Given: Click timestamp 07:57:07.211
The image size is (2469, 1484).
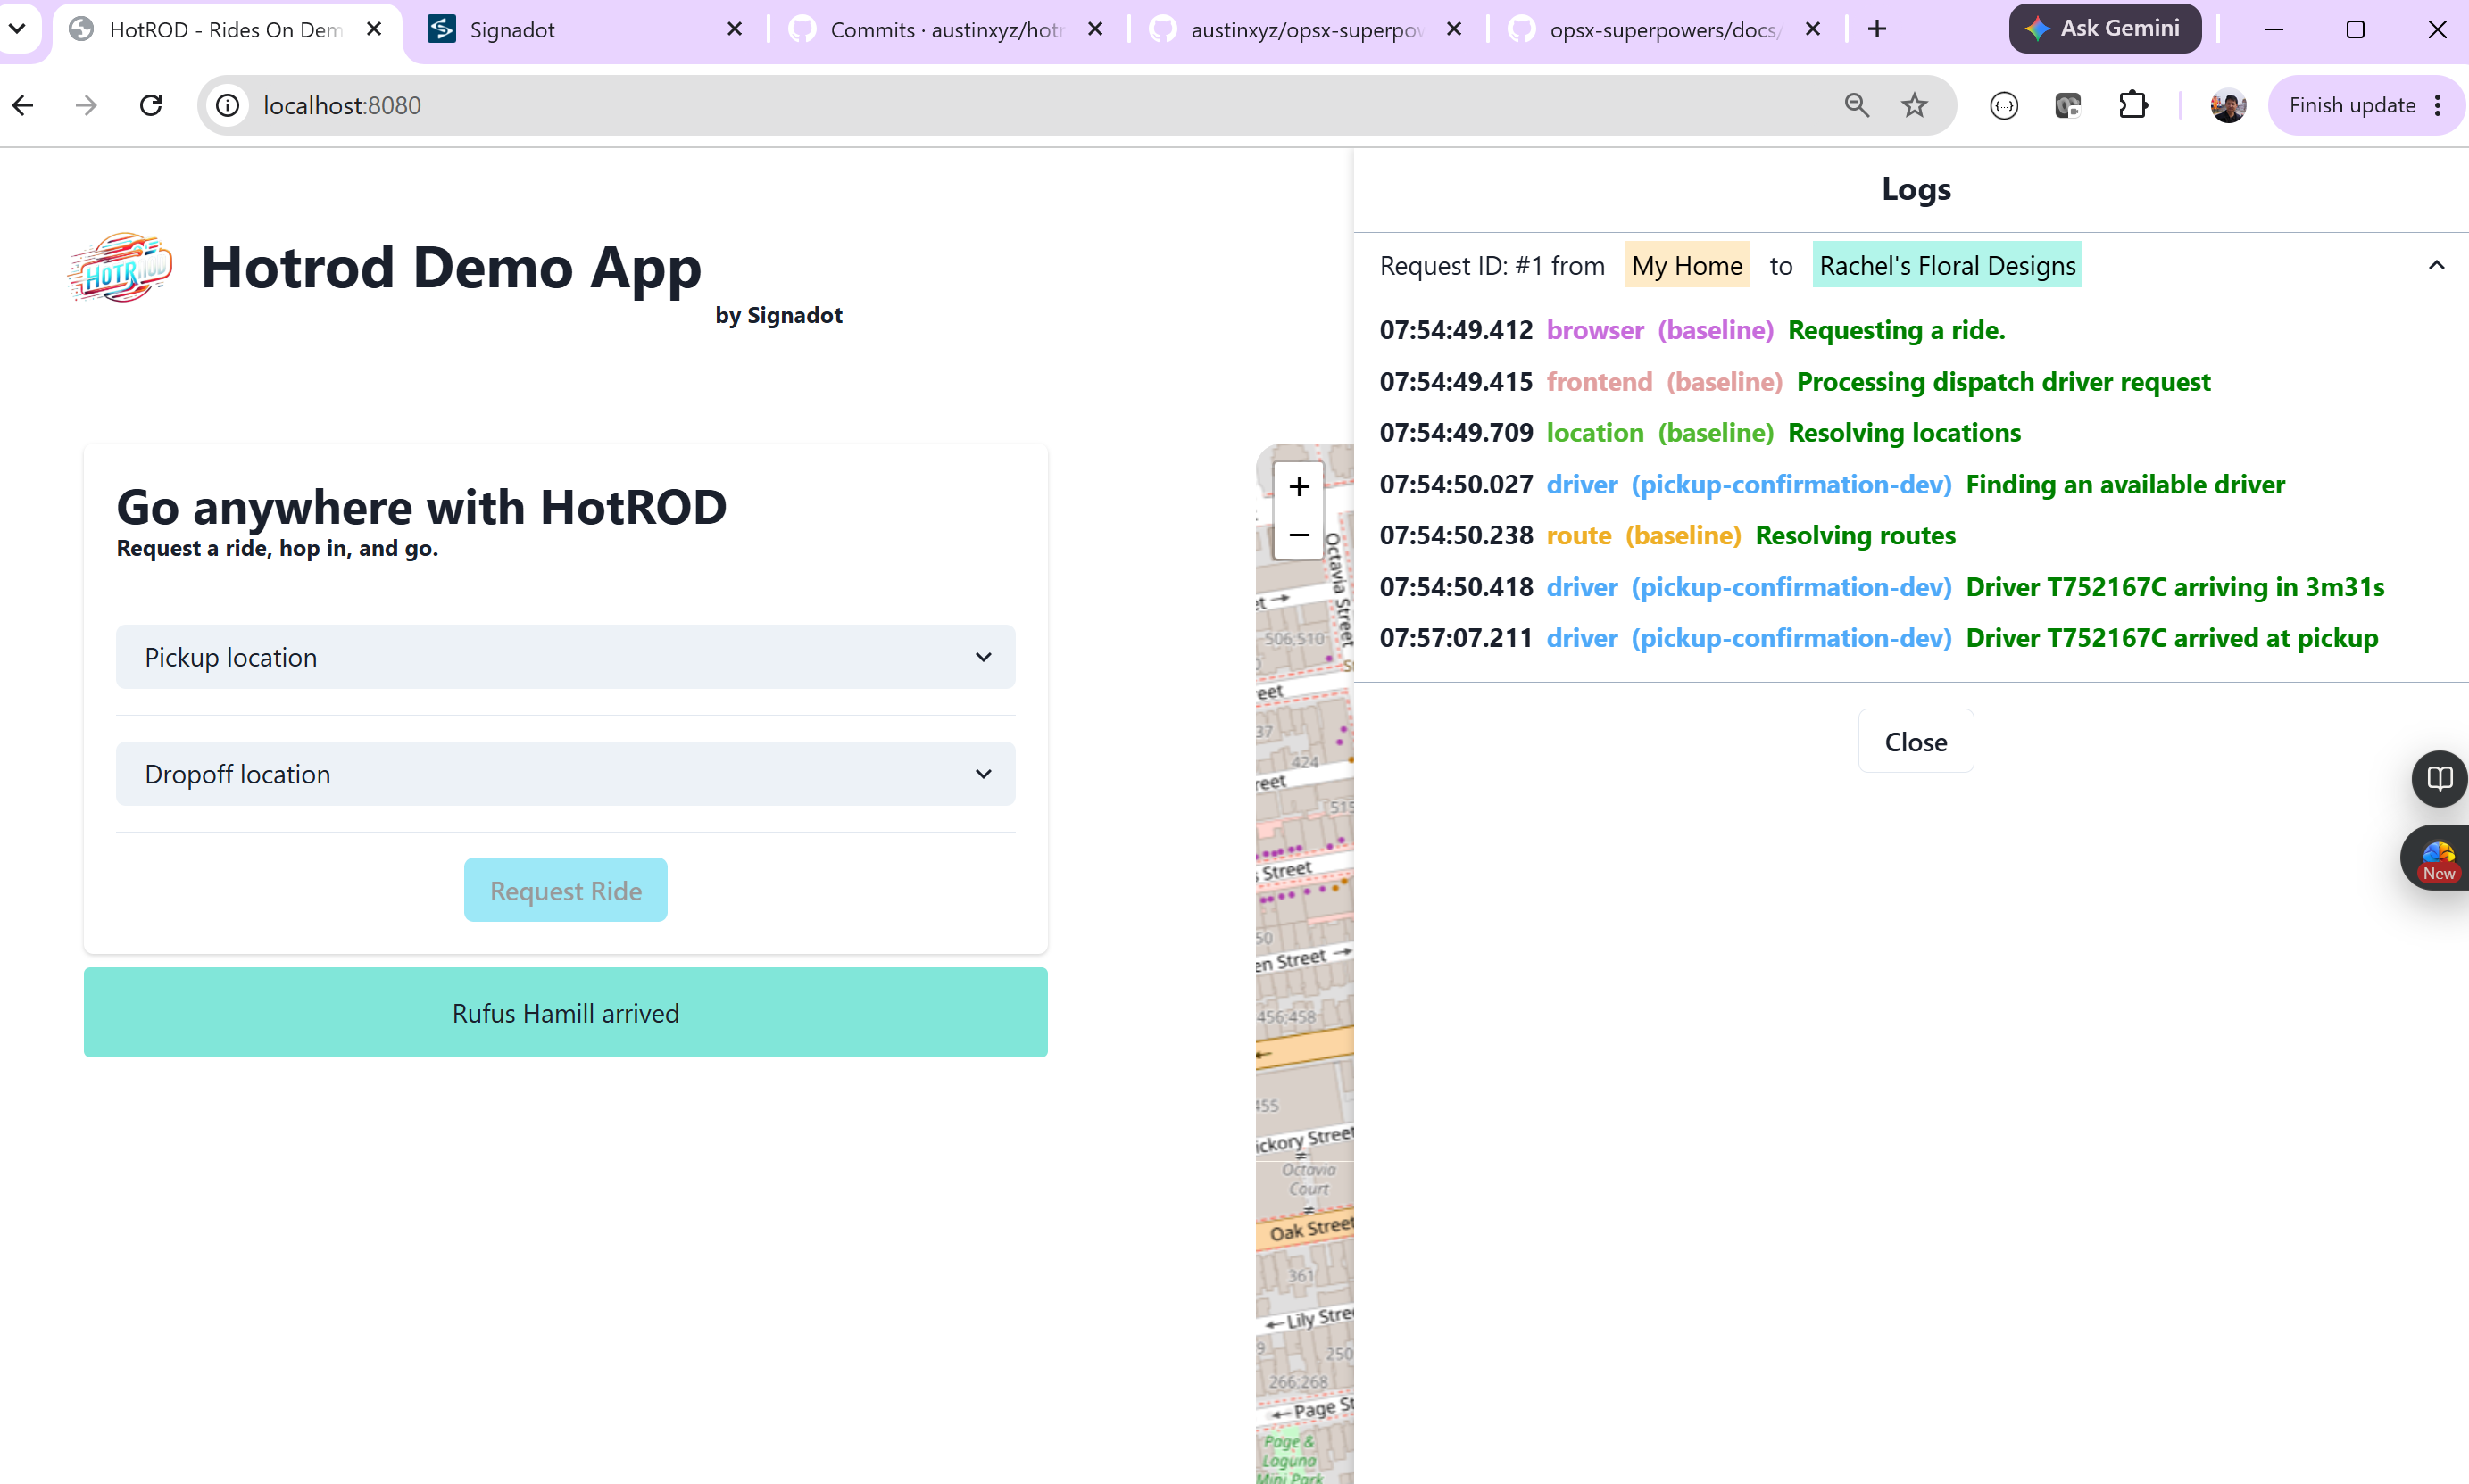Looking at the screenshot, I should click(x=1456, y=638).
